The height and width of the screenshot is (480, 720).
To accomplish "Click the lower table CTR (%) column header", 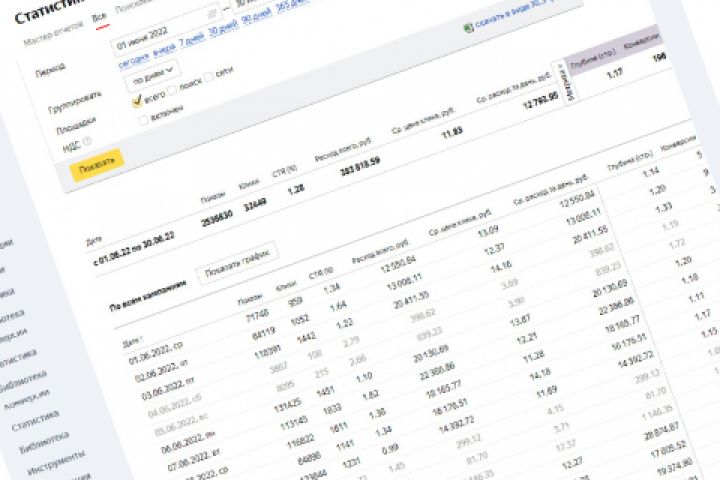I will coord(321,273).
